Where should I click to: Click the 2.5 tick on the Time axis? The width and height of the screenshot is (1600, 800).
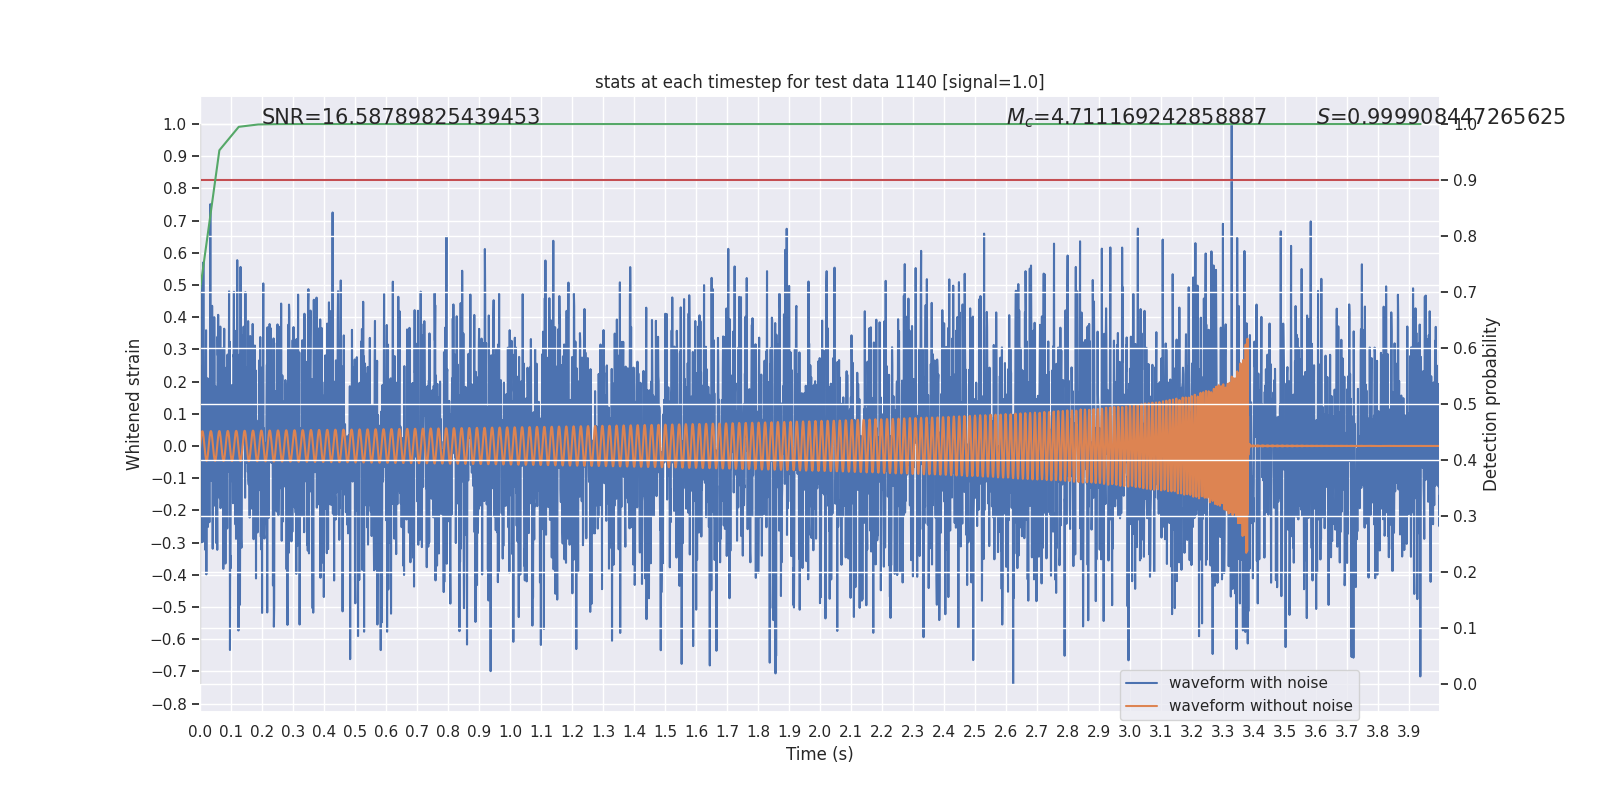point(975,732)
